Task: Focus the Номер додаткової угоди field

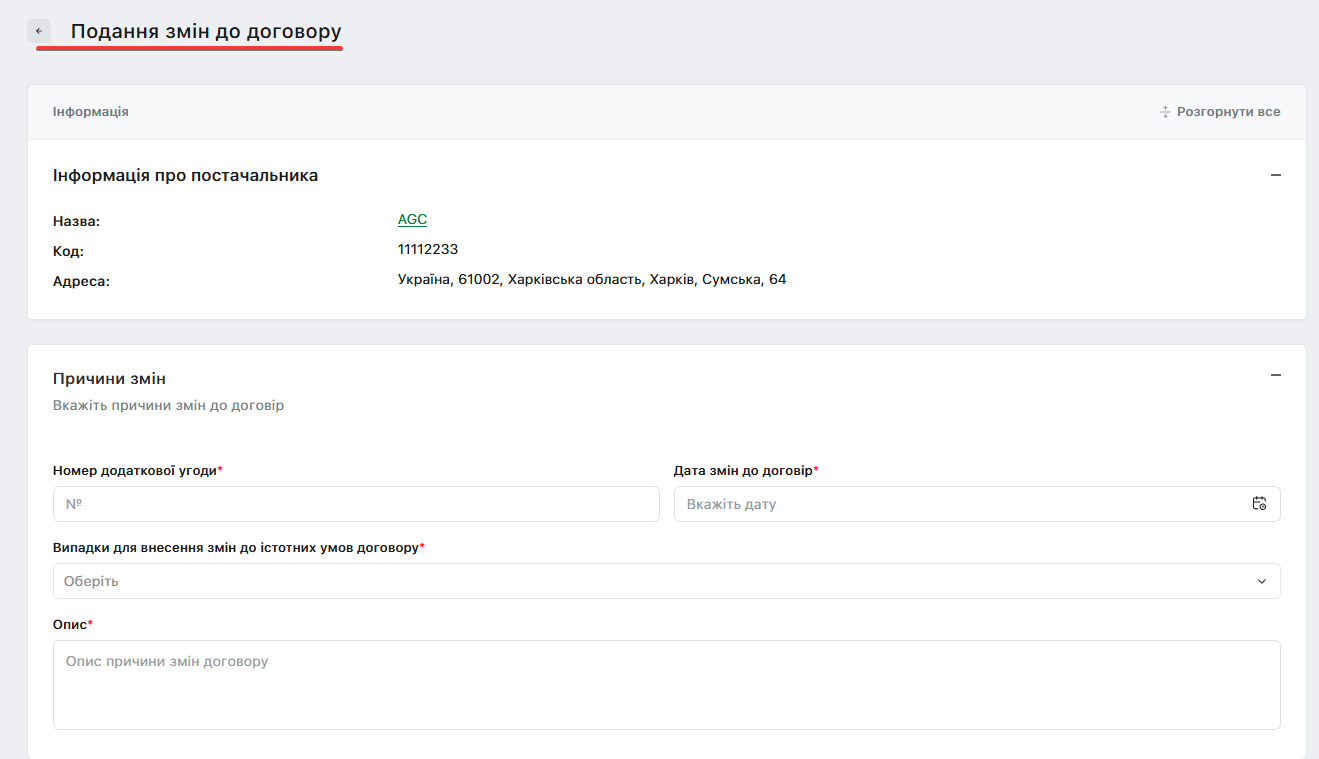Action: [x=356, y=504]
